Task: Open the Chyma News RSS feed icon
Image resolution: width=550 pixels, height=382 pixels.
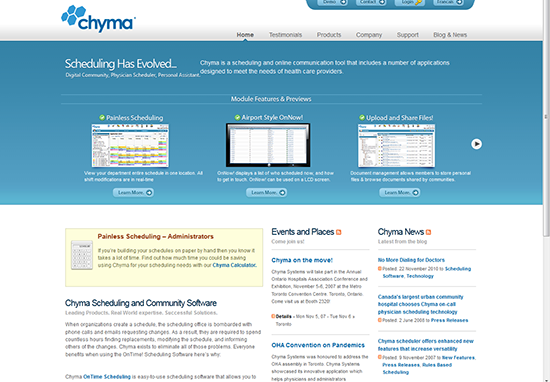Action: [428, 232]
